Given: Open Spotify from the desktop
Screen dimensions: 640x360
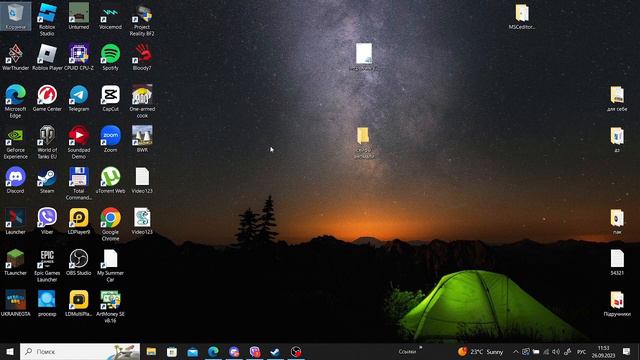Looking at the screenshot, I should [110, 57].
